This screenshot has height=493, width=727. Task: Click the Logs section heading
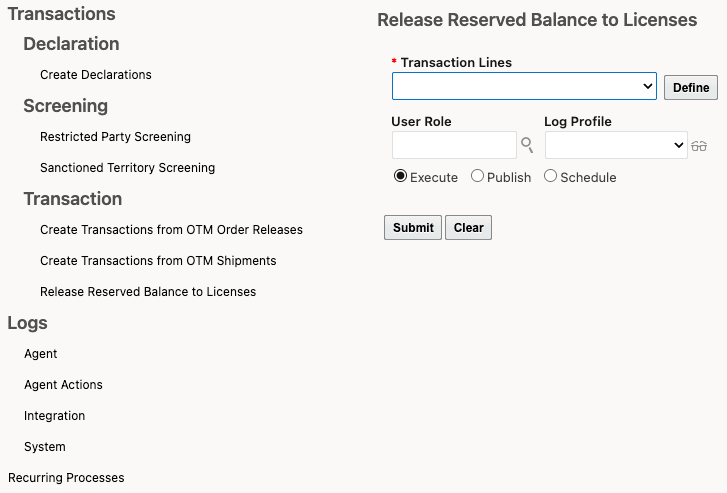click(x=27, y=323)
